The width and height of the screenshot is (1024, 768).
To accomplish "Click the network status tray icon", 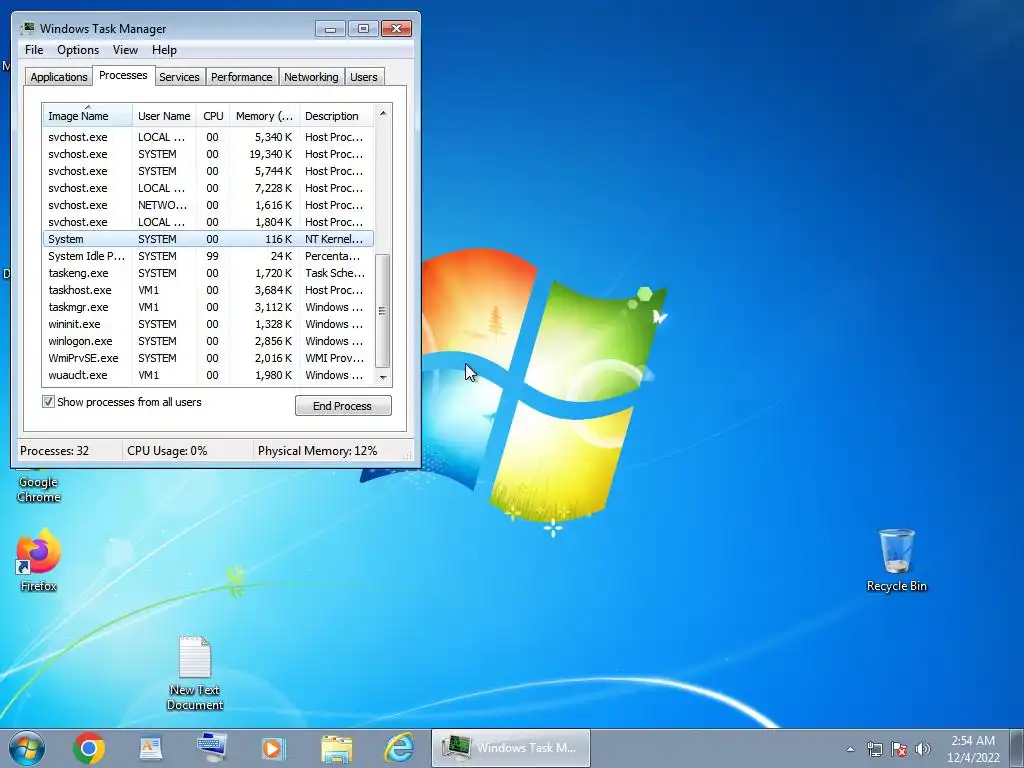I will coord(874,749).
